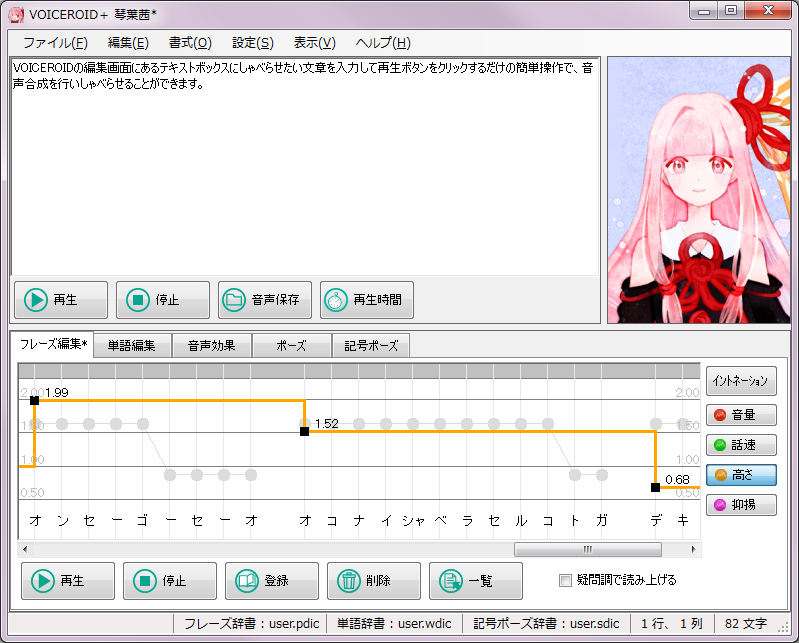Screen dimensions: 799x643
Task: Play the phrase with the lower 再生 button
Action: [x=68, y=580]
